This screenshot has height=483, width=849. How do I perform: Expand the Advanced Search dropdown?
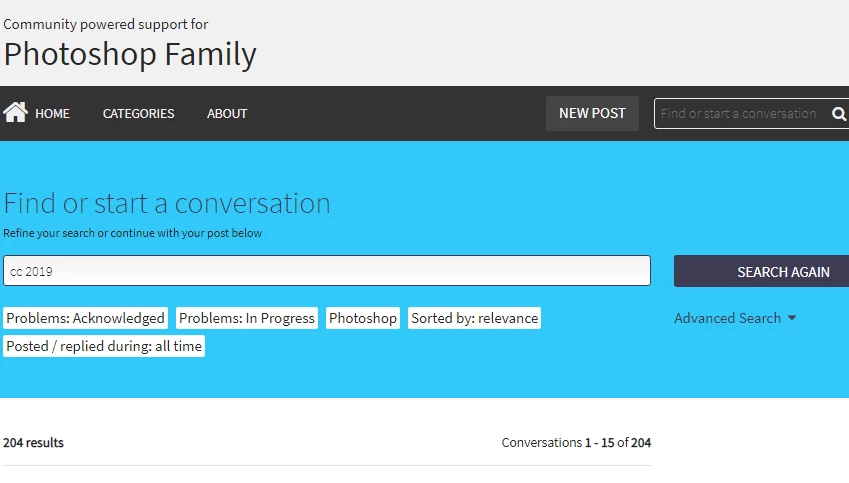[x=735, y=318]
